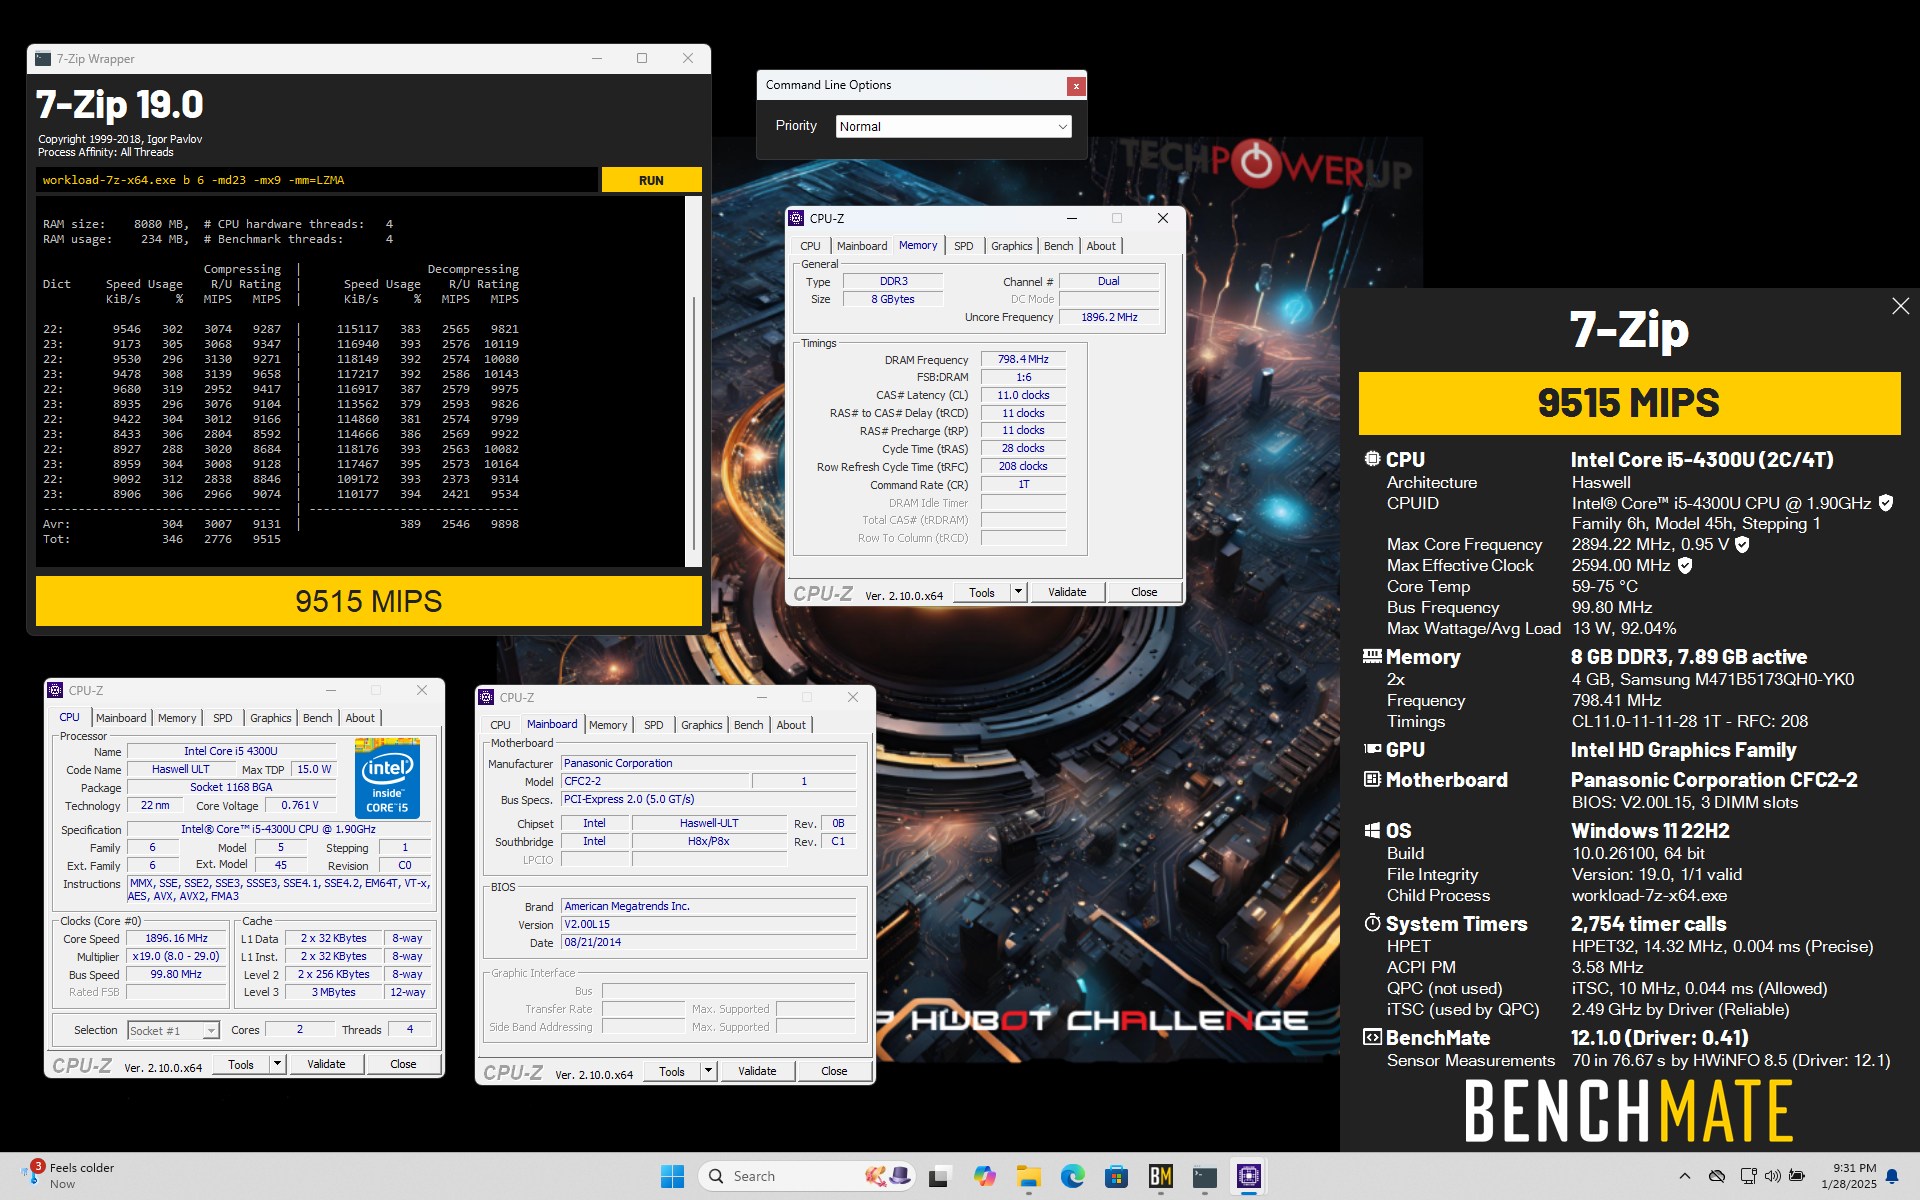Click the taskbar Search box

pyautogui.click(x=806, y=1176)
